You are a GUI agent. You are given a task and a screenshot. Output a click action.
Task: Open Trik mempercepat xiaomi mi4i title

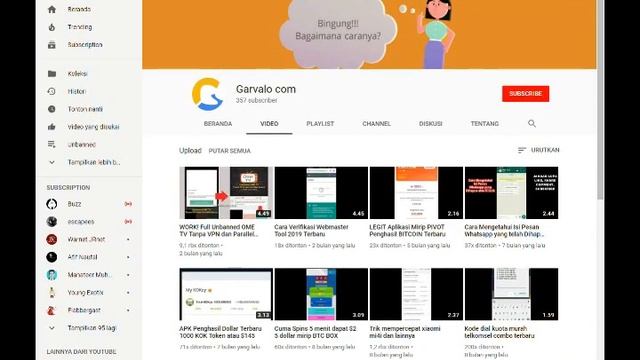(404, 332)
